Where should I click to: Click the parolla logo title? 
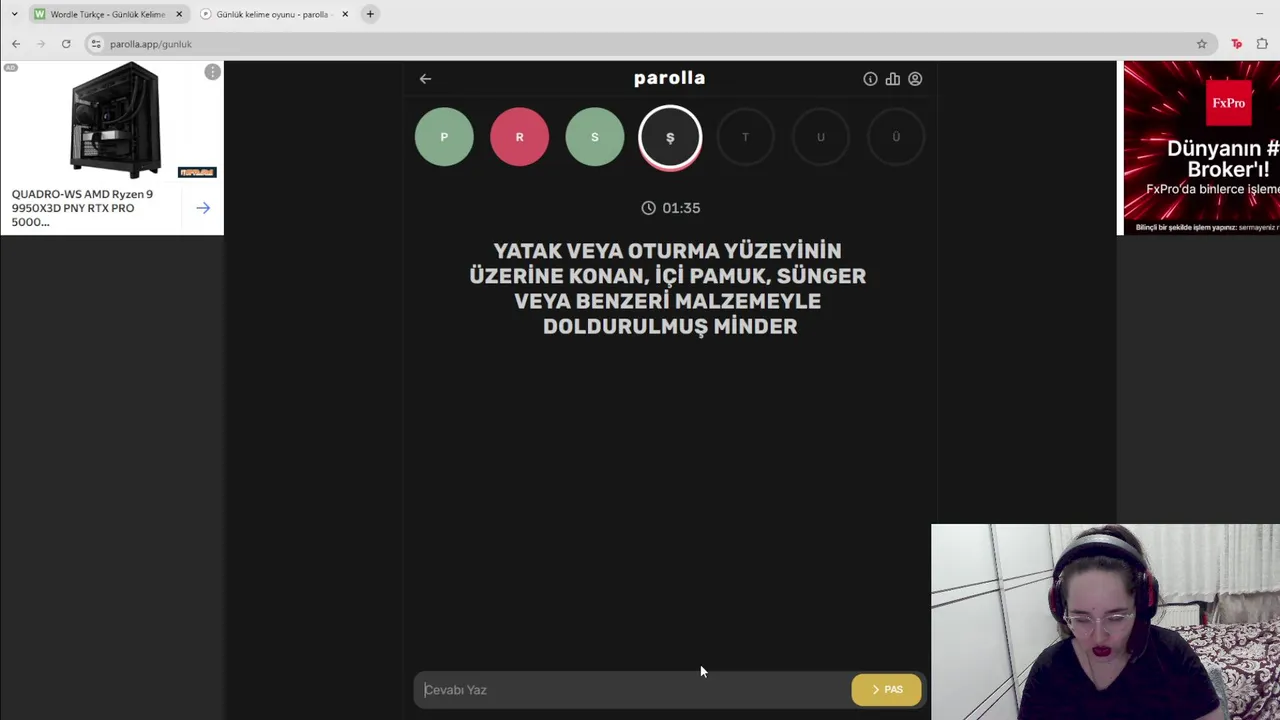[670, 78]
